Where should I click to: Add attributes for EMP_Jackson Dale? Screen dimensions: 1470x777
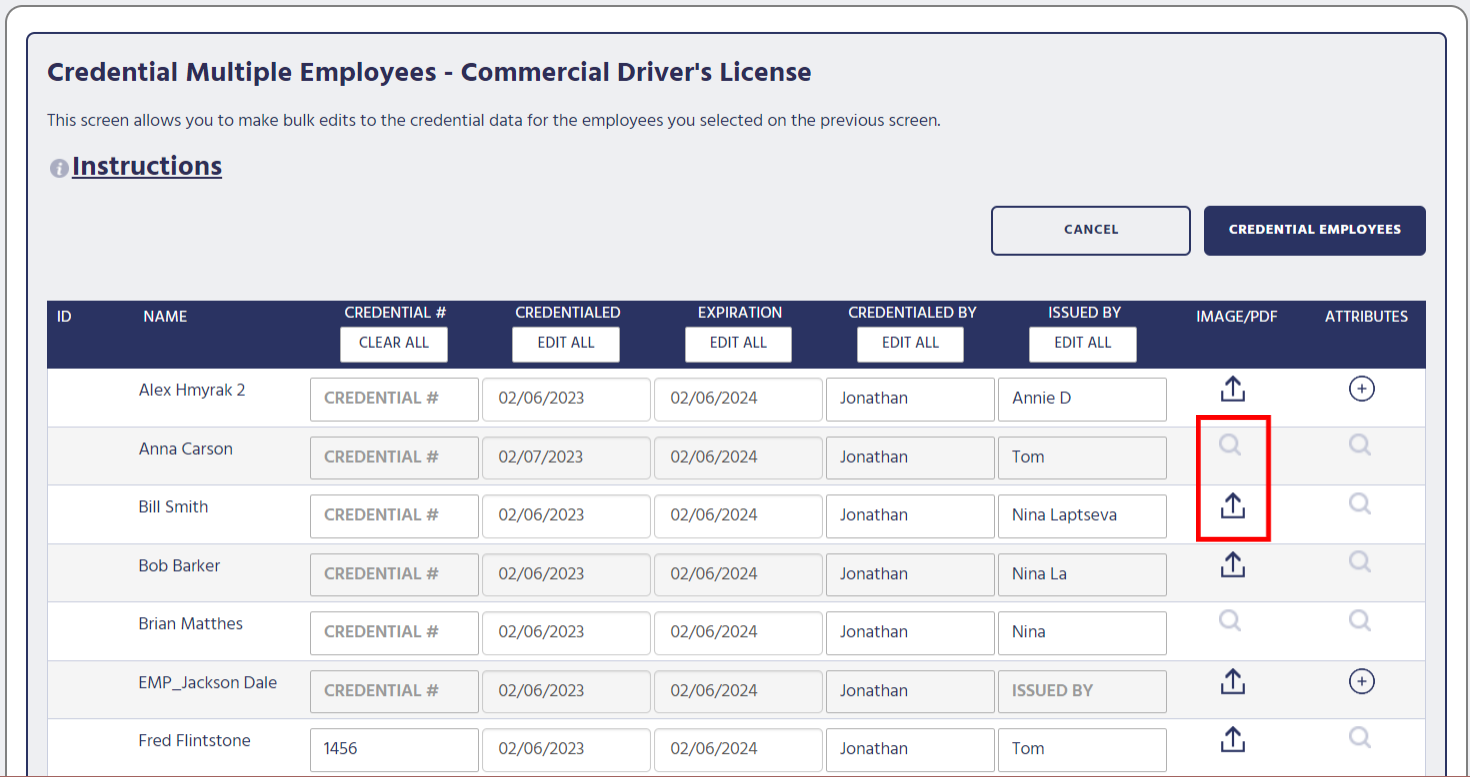point(1361,681)
